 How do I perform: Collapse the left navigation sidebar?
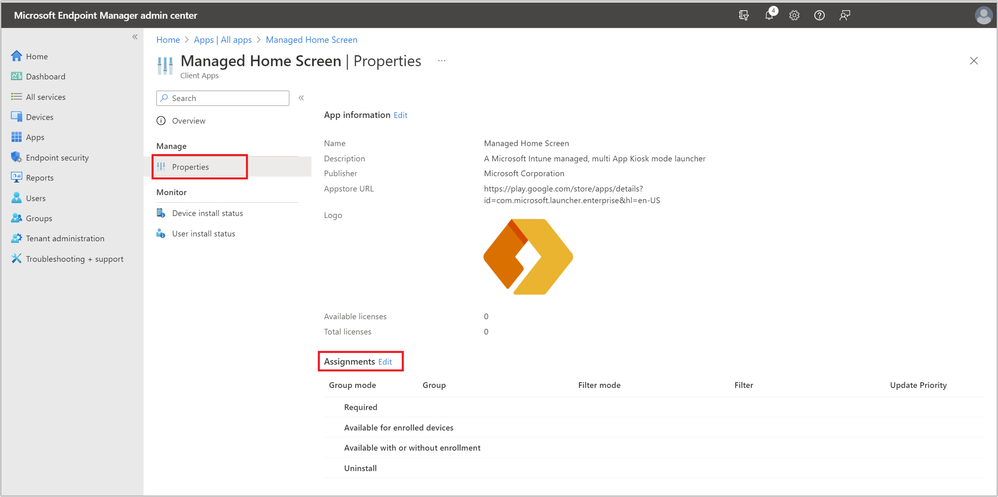(135, 37)
